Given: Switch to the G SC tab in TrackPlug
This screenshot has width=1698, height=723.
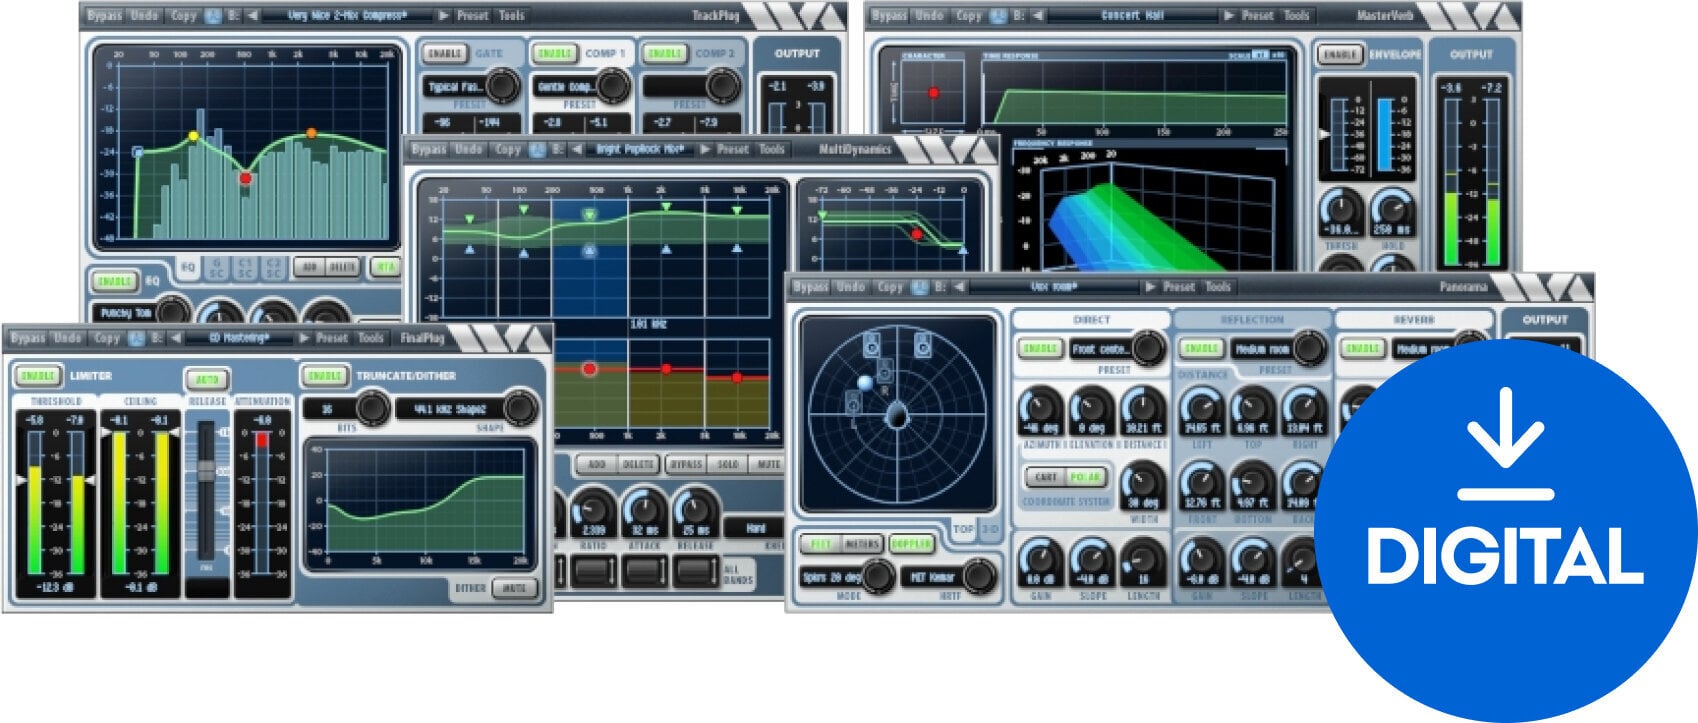Looking at the screenshot, I should pyautogui.click(x=217, y=267).
